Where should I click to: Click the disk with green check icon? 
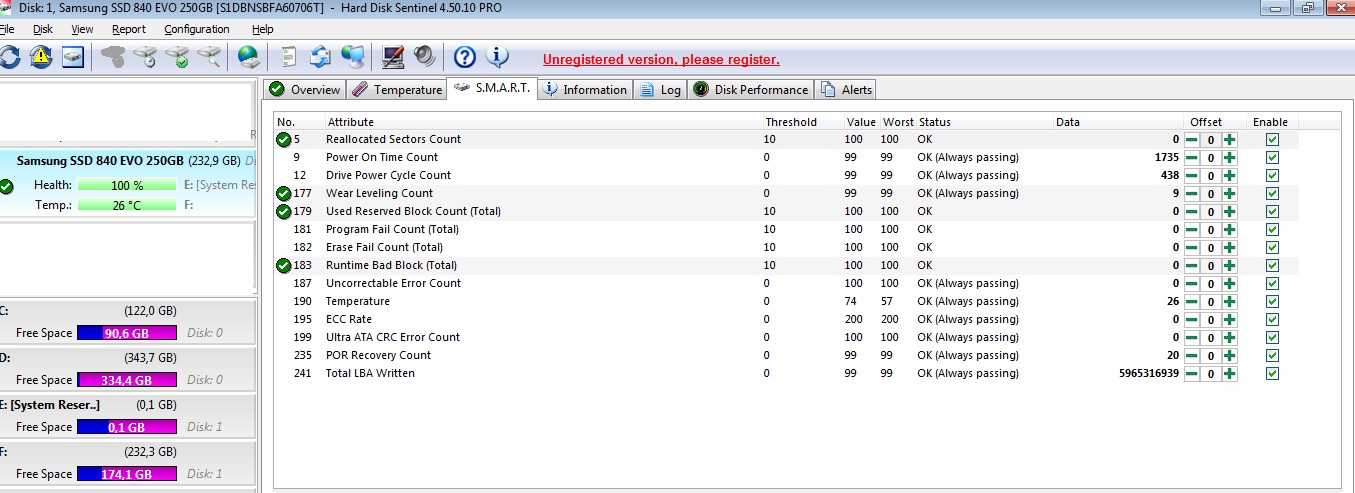point(177,57)
